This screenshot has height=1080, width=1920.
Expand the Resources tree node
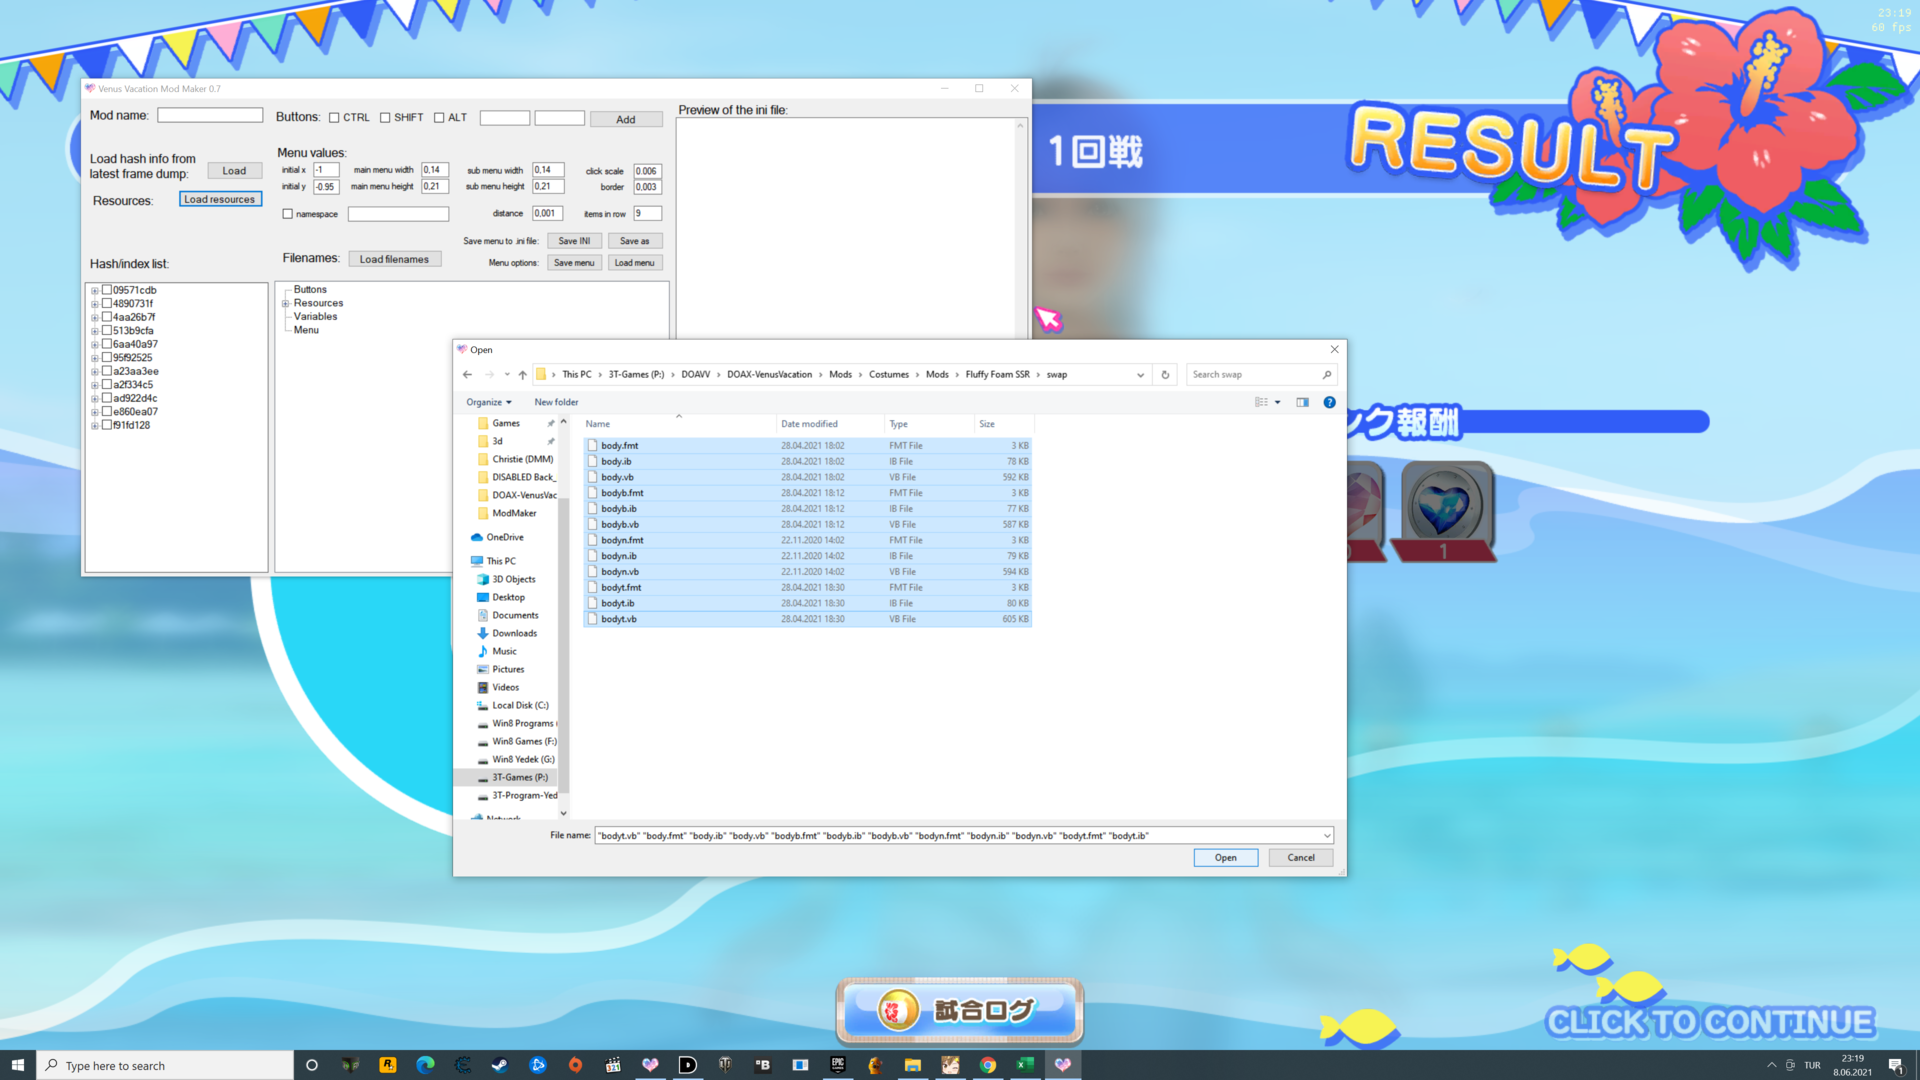click(286, 304)
